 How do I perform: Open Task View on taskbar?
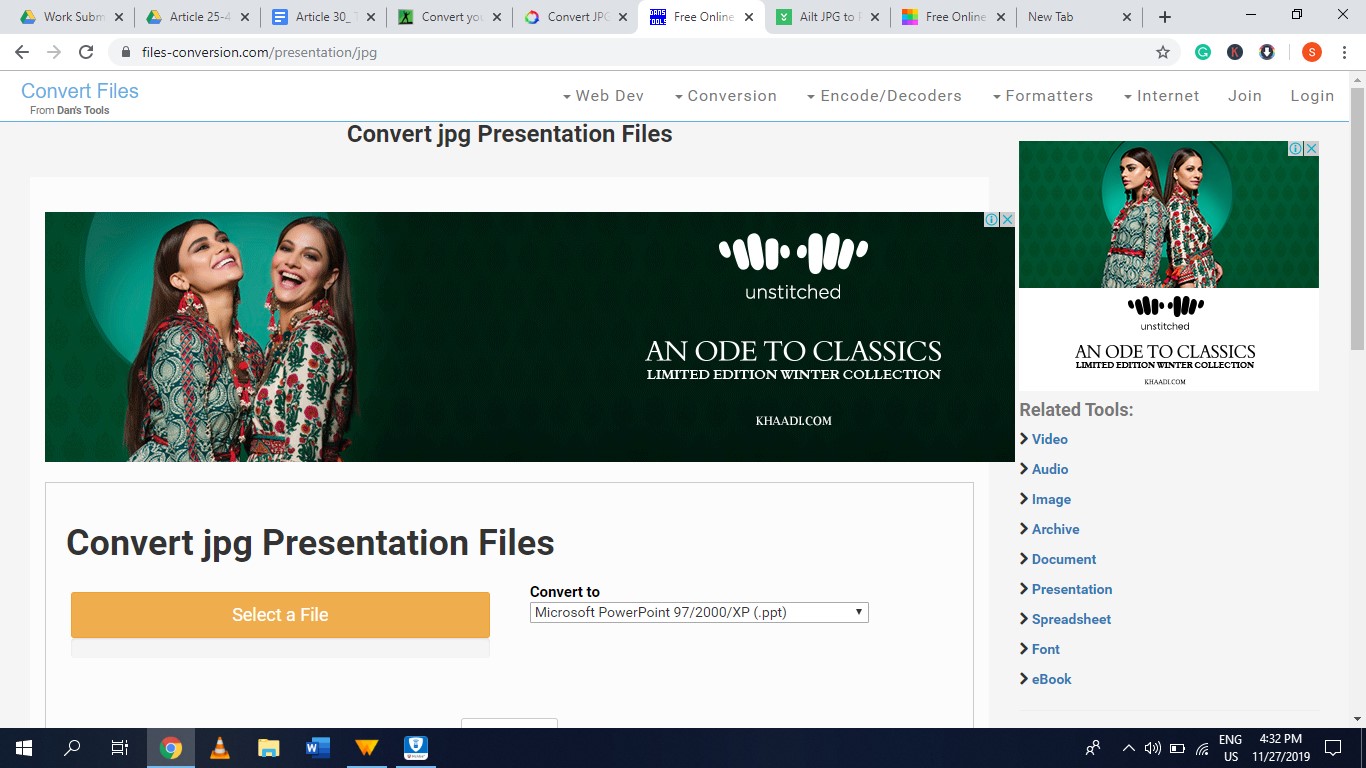click(119, 748)
